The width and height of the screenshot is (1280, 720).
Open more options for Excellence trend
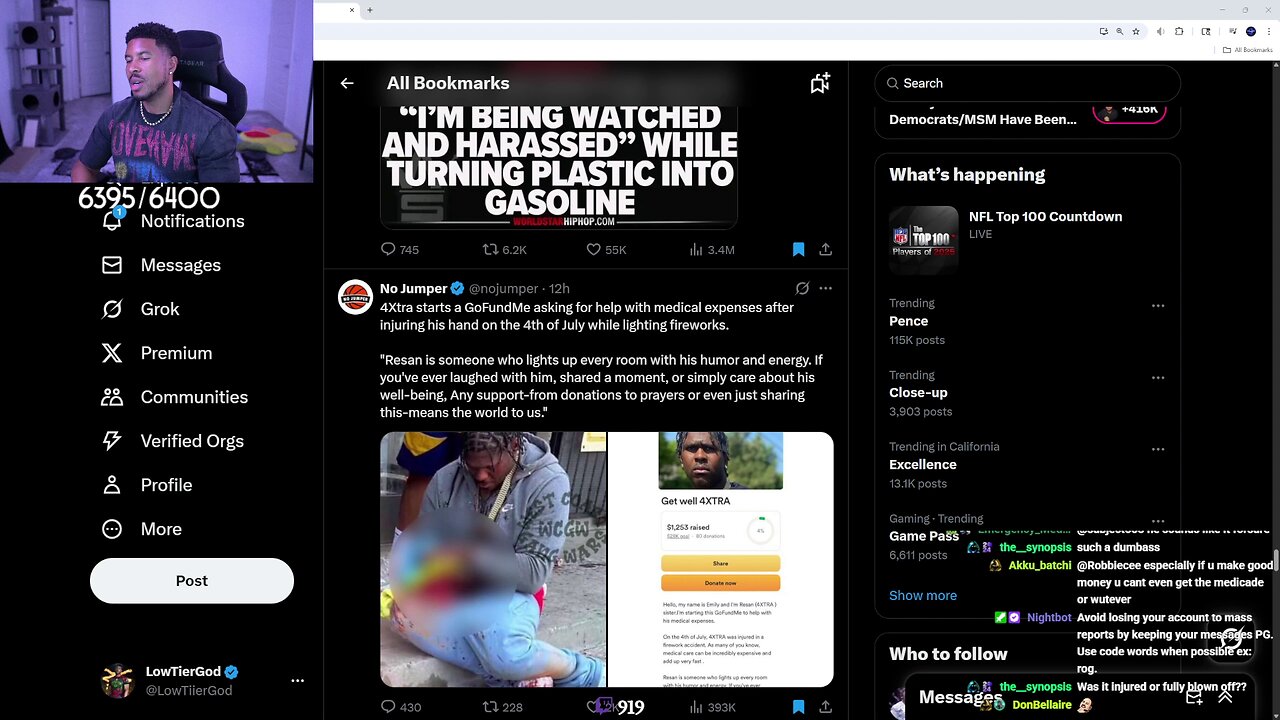[x=1158, y=449]
